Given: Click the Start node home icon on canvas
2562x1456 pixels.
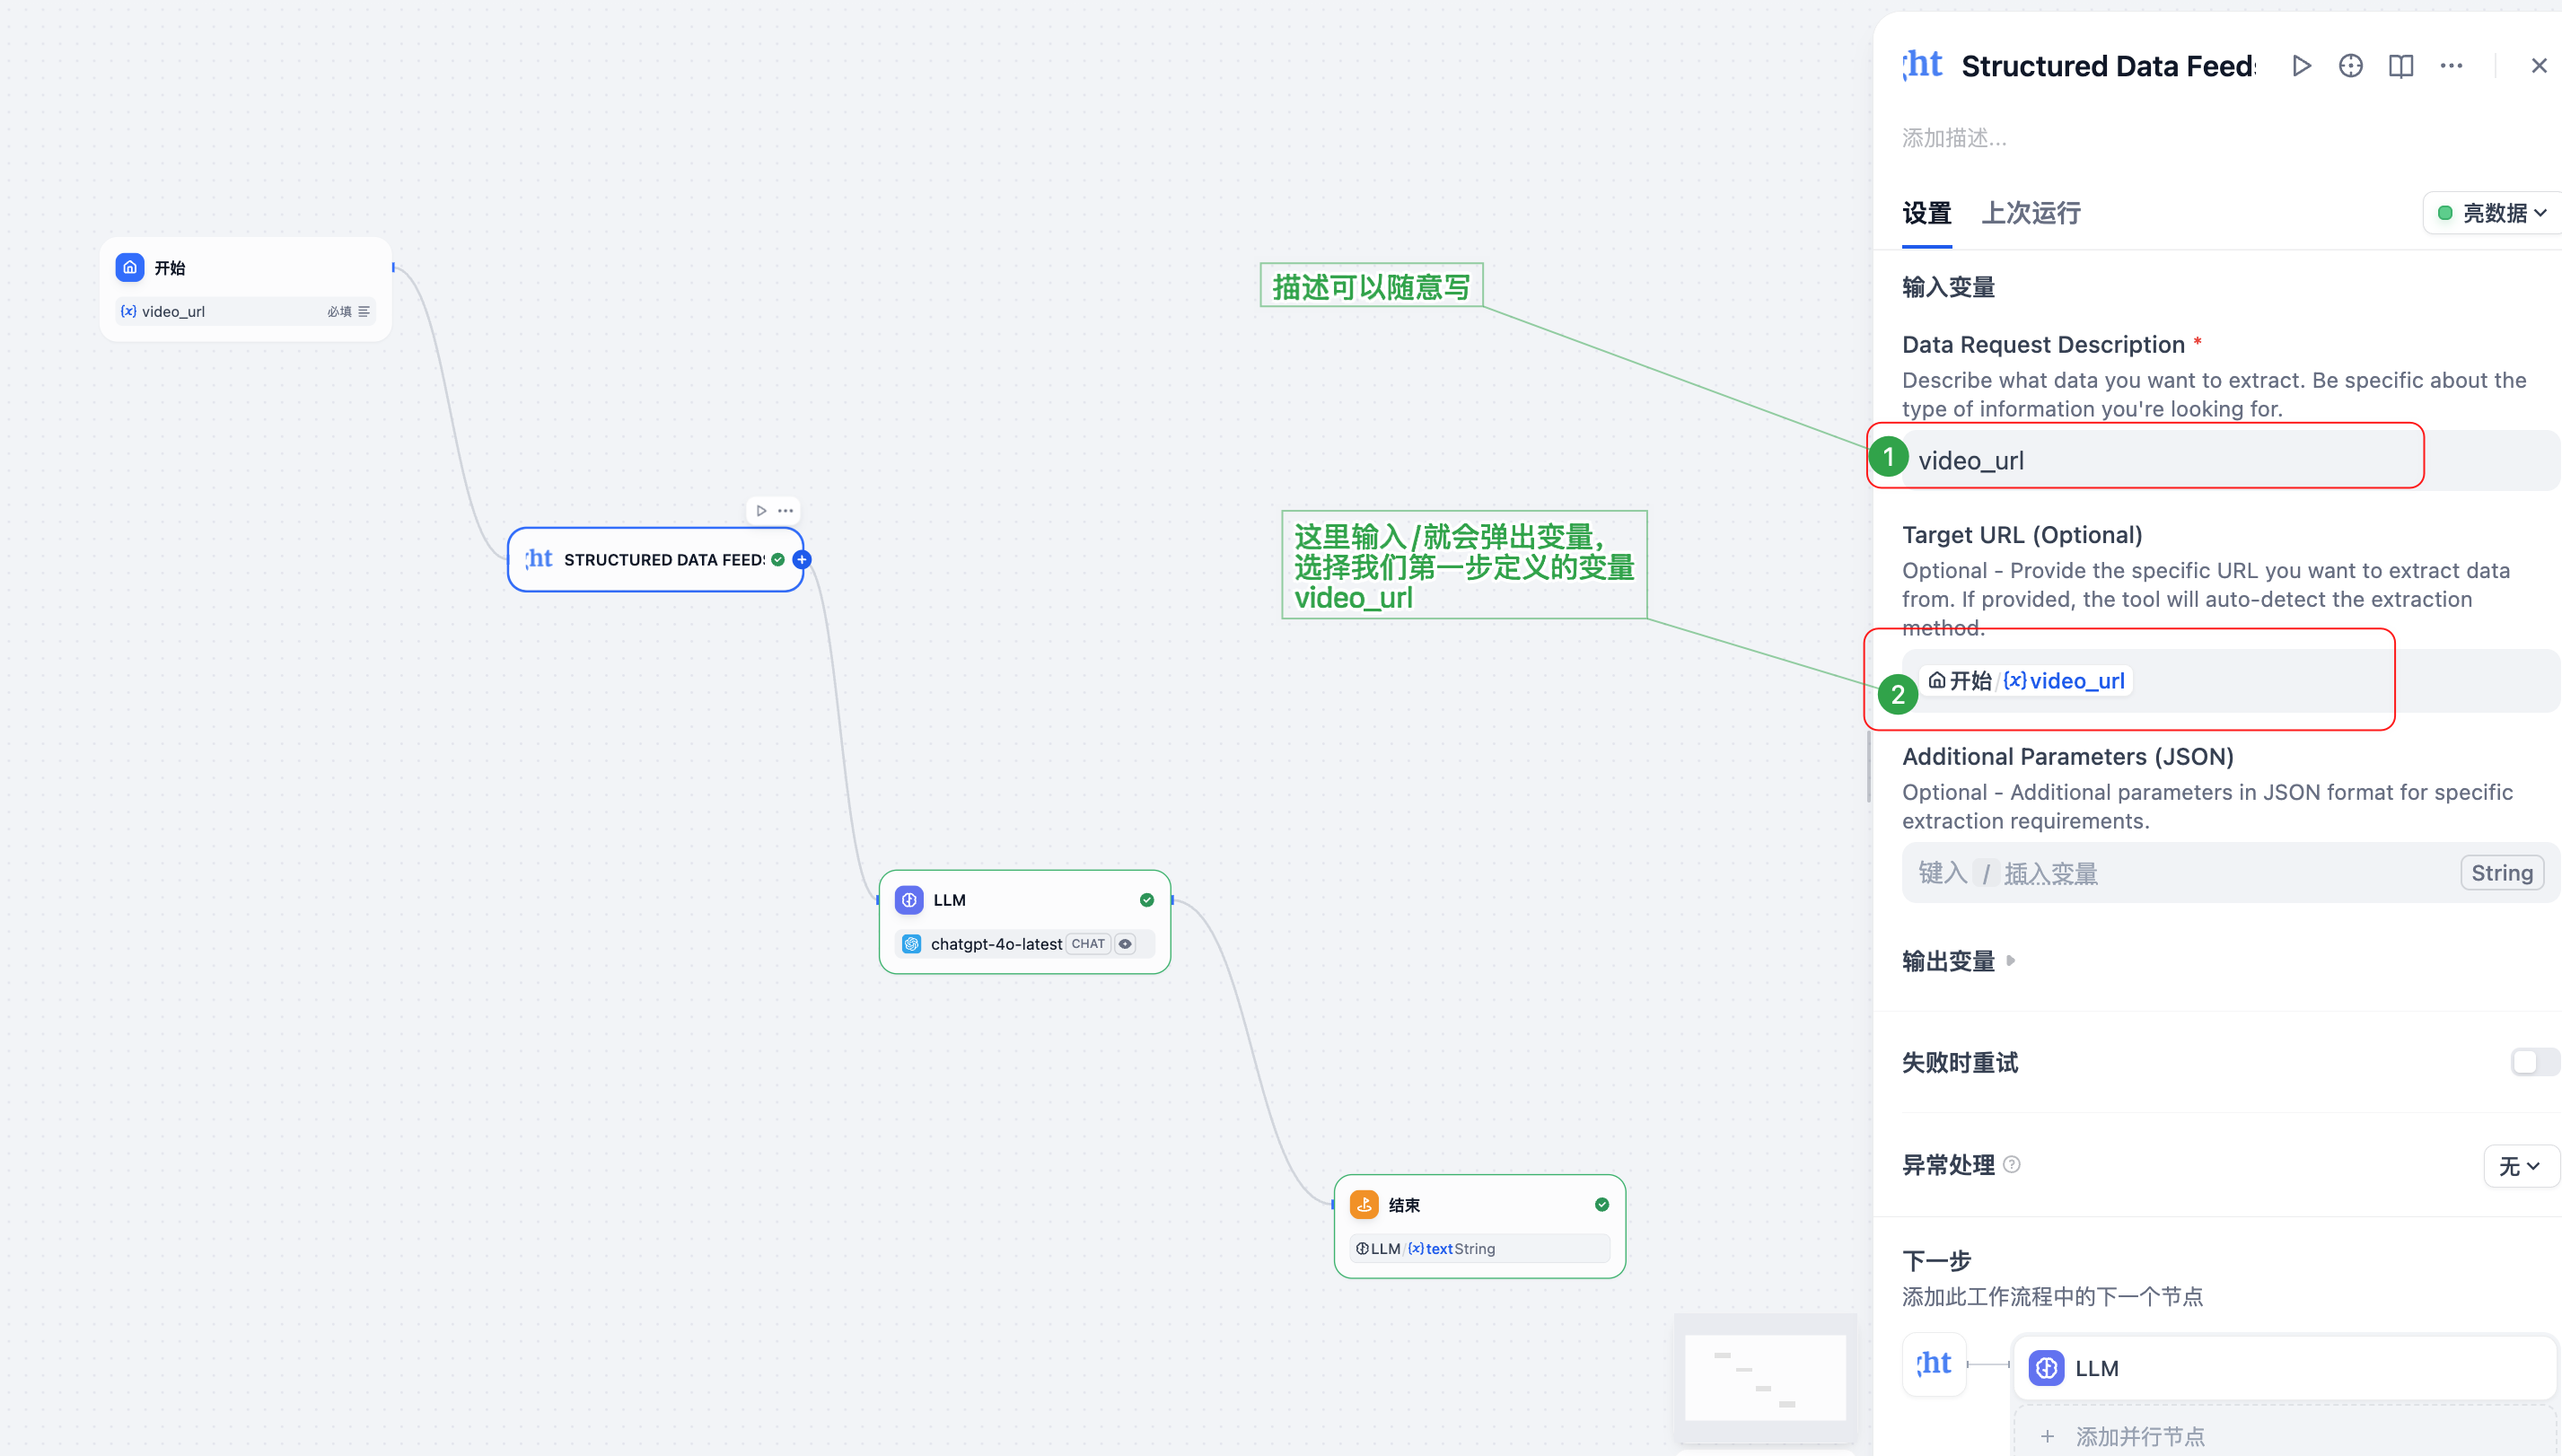Looking at the screenshot, I should click(x=130, y=267).
